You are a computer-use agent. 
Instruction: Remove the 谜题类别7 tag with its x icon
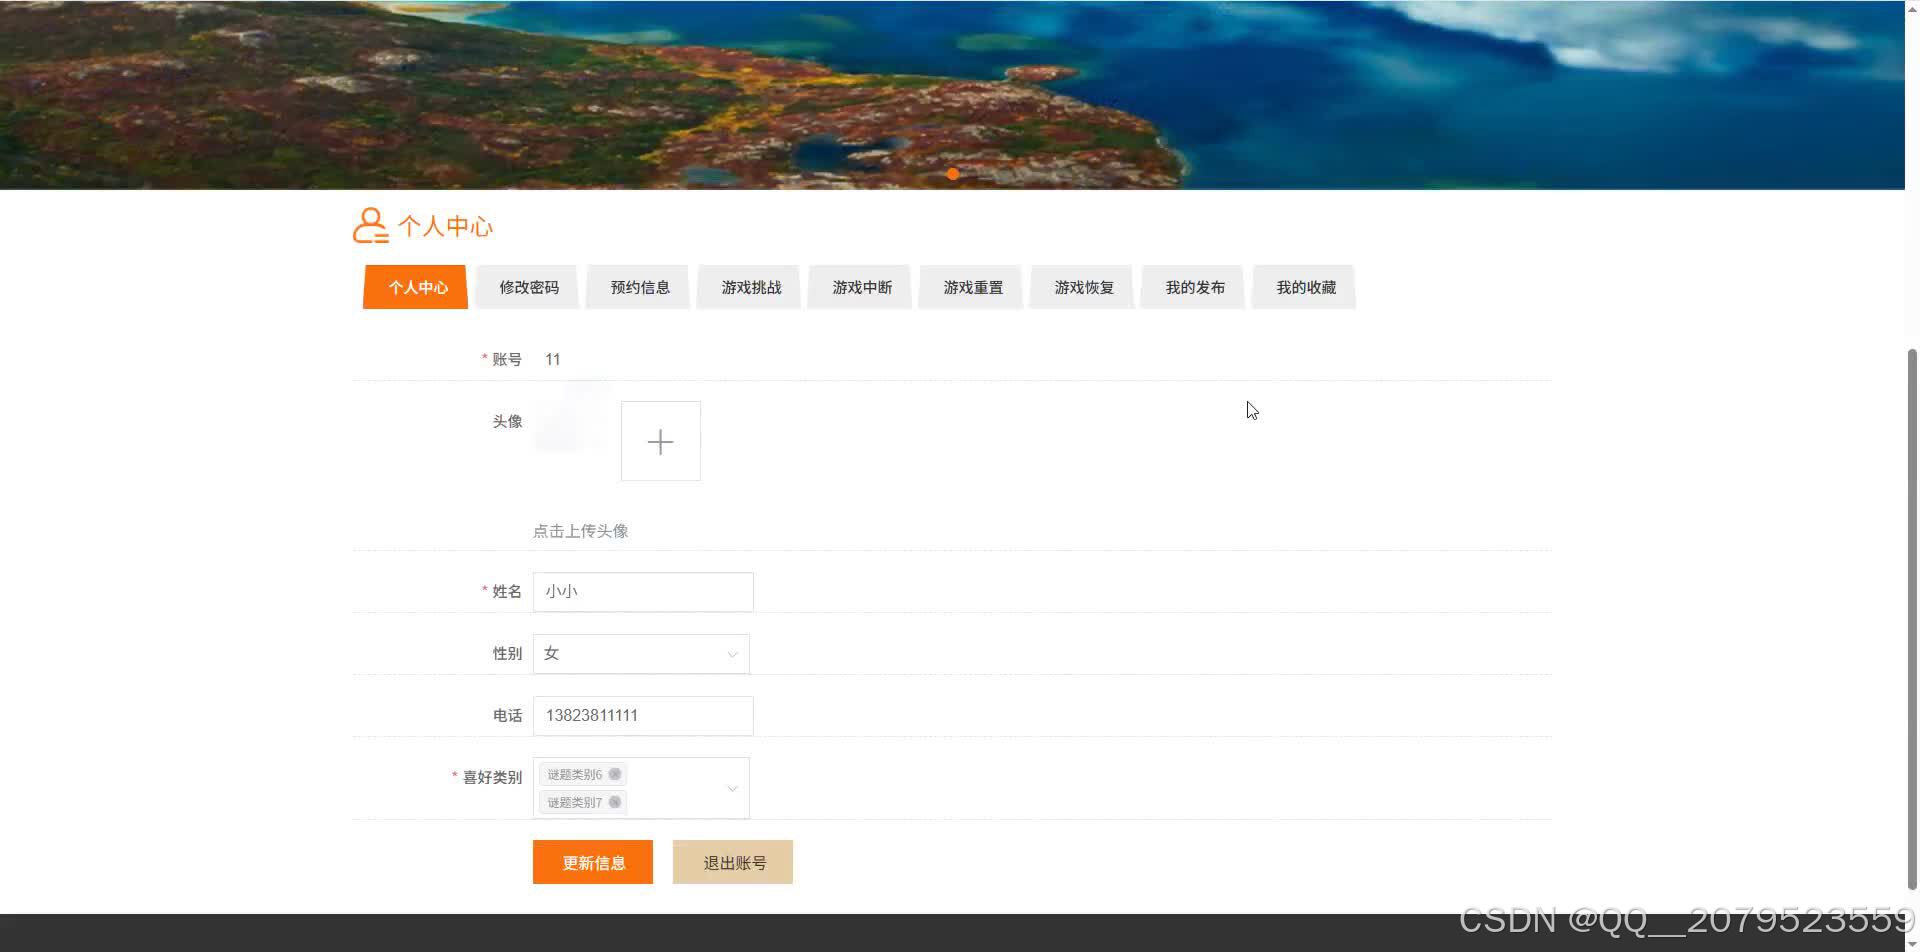(616, 801)
